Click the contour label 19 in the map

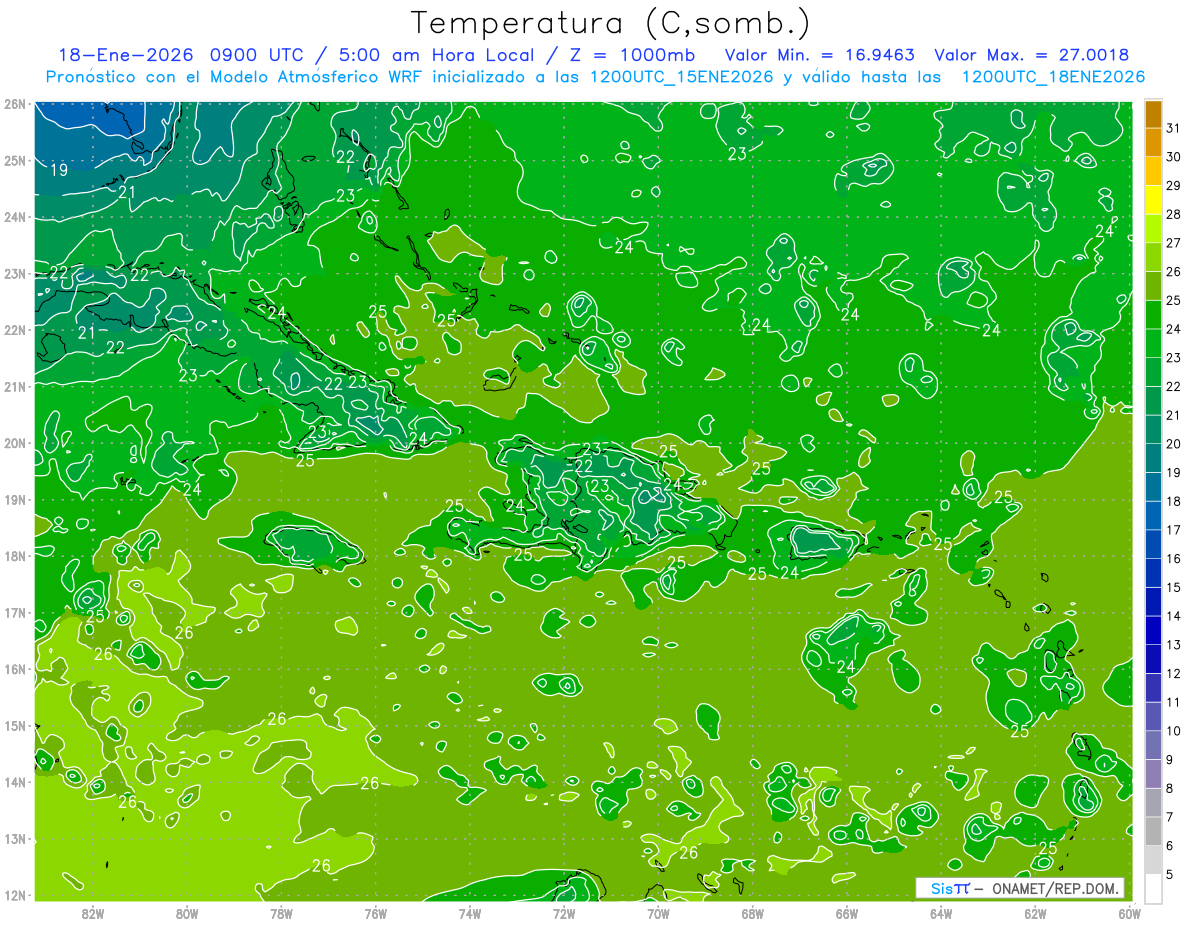pyautogui.click(x=59, y=170)
